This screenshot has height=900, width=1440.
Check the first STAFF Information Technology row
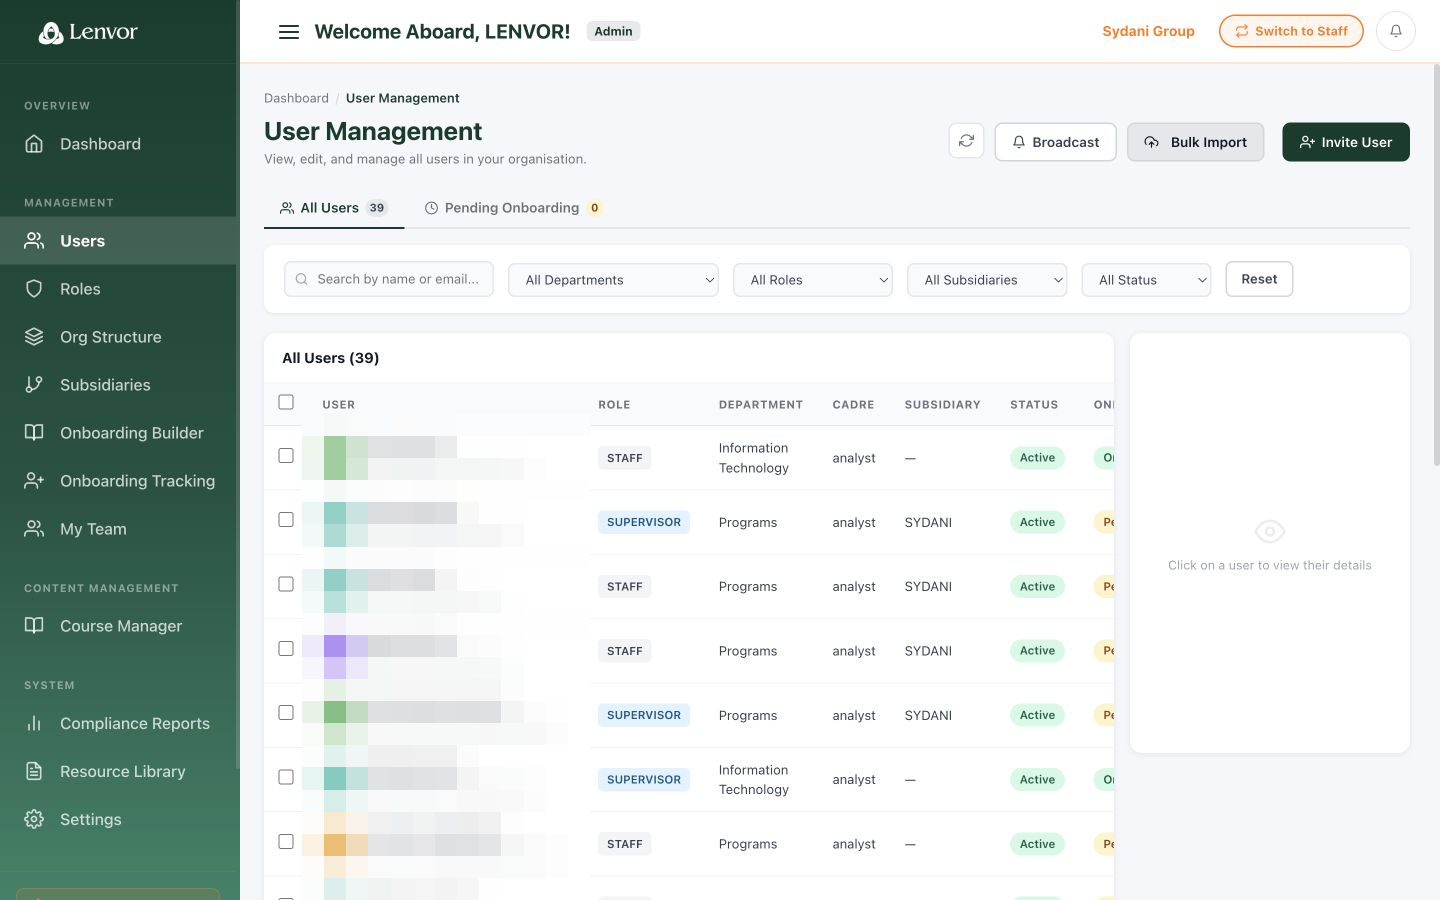click(286, 456)
